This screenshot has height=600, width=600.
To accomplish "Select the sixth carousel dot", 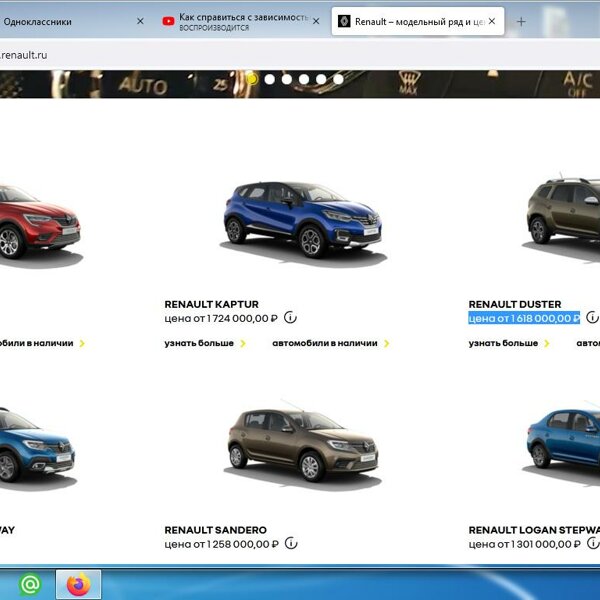I will coord(338,79).
